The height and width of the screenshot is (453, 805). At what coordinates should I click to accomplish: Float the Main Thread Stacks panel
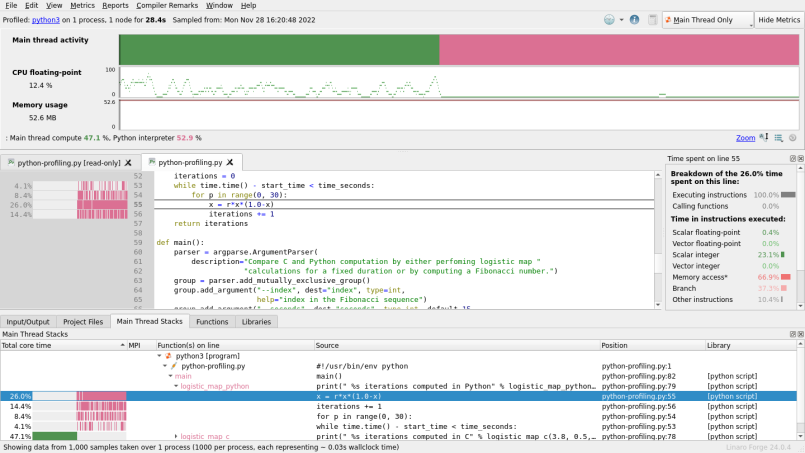click(793, 334)
